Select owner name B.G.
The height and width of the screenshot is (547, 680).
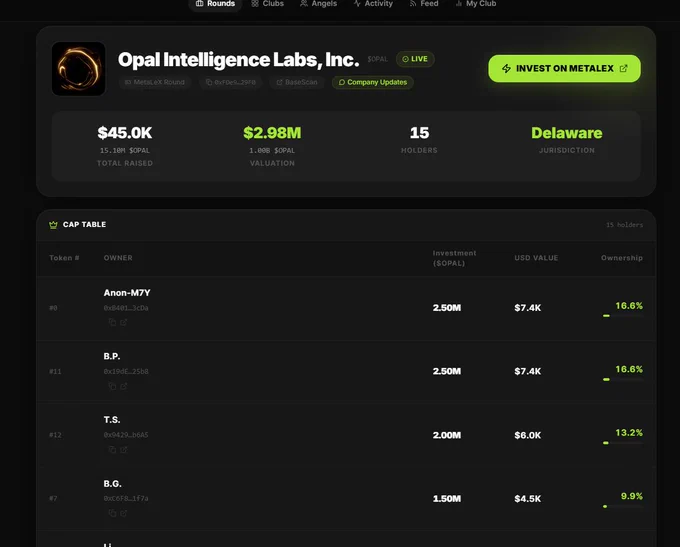click(x=112, y=484)
